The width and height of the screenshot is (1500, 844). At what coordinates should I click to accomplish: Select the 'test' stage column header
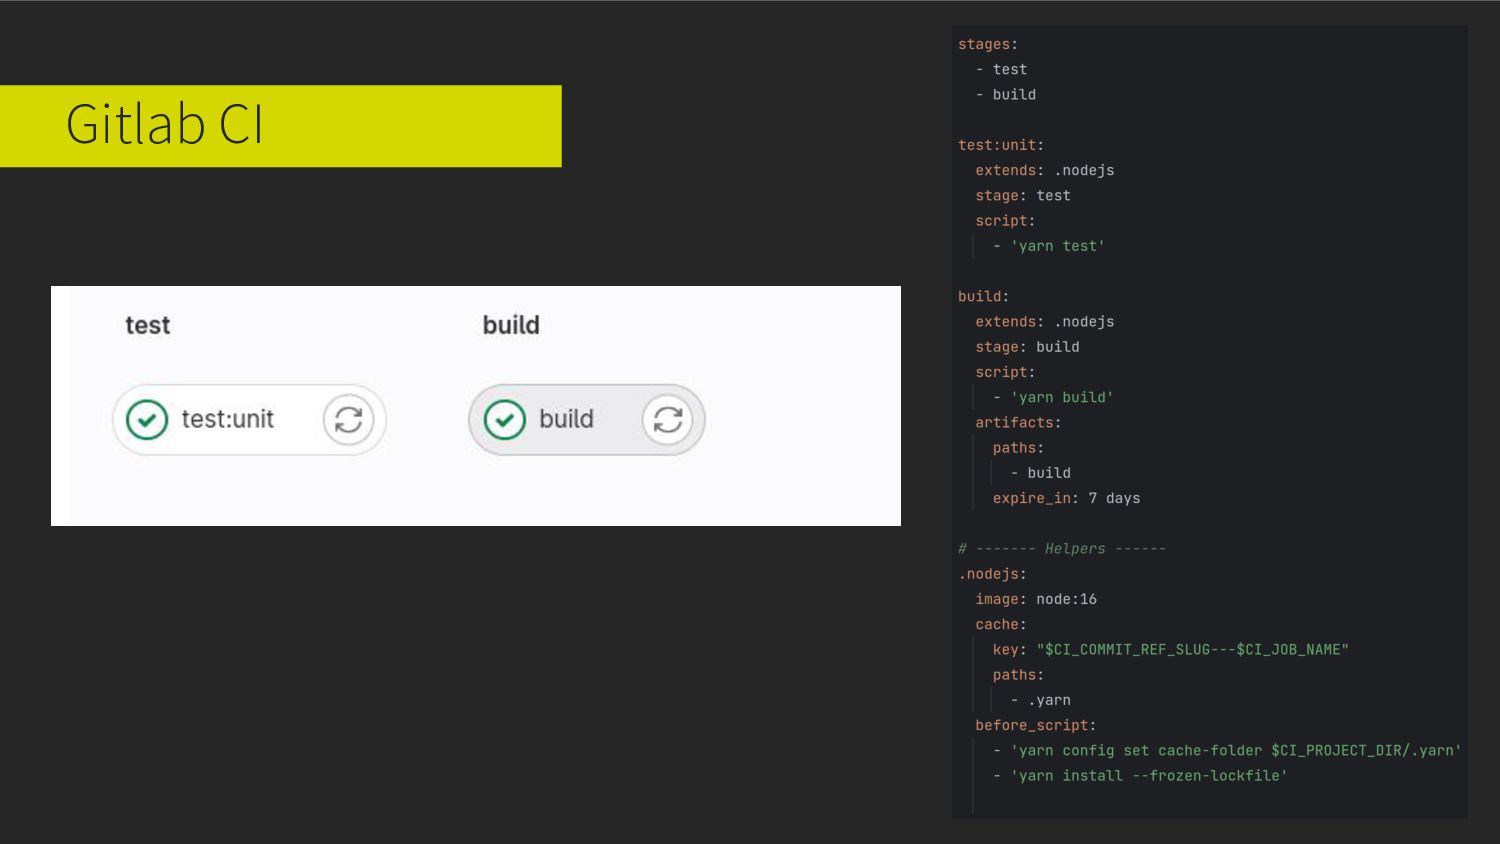[147, 325]
